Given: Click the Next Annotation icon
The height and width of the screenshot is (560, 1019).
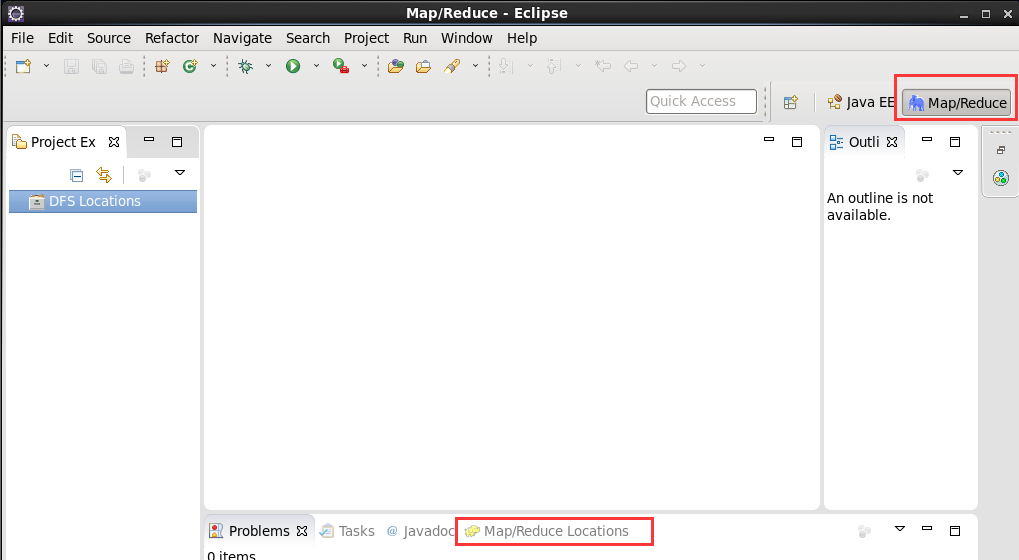Looking at the screenshot, I should pyautogui.click(x=506, y=66).
